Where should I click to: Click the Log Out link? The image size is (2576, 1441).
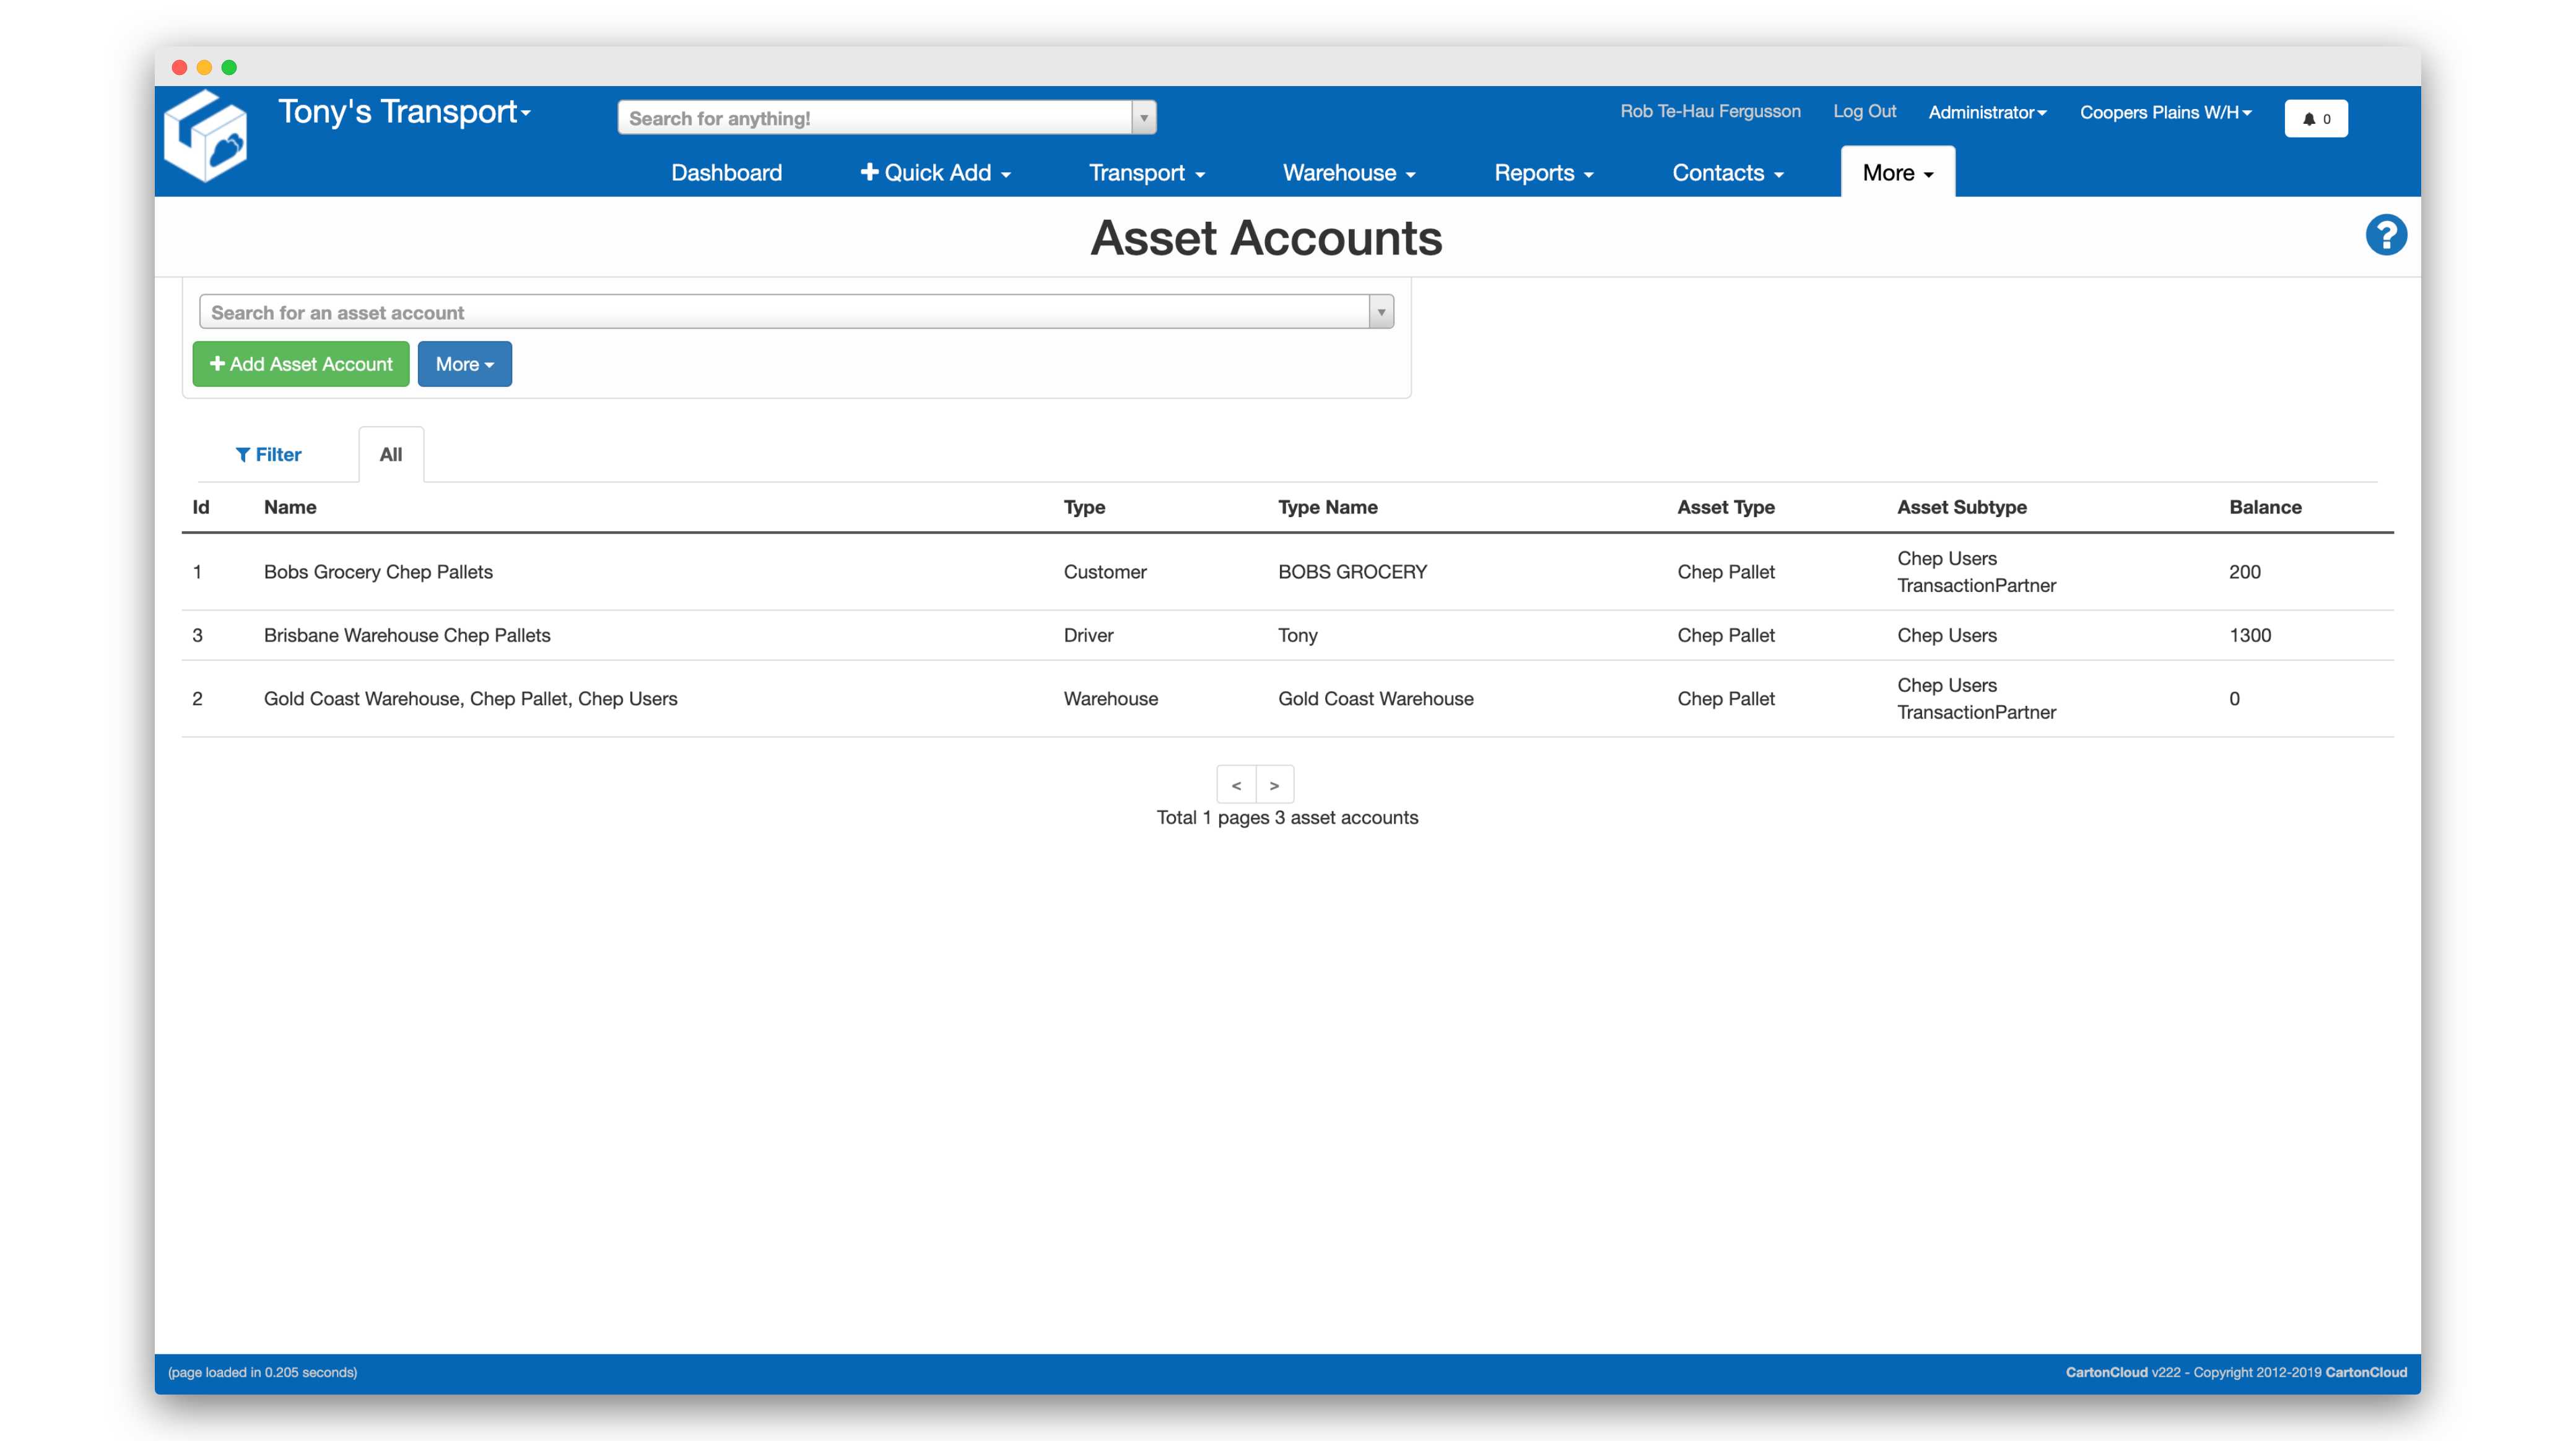point(1864,111)
